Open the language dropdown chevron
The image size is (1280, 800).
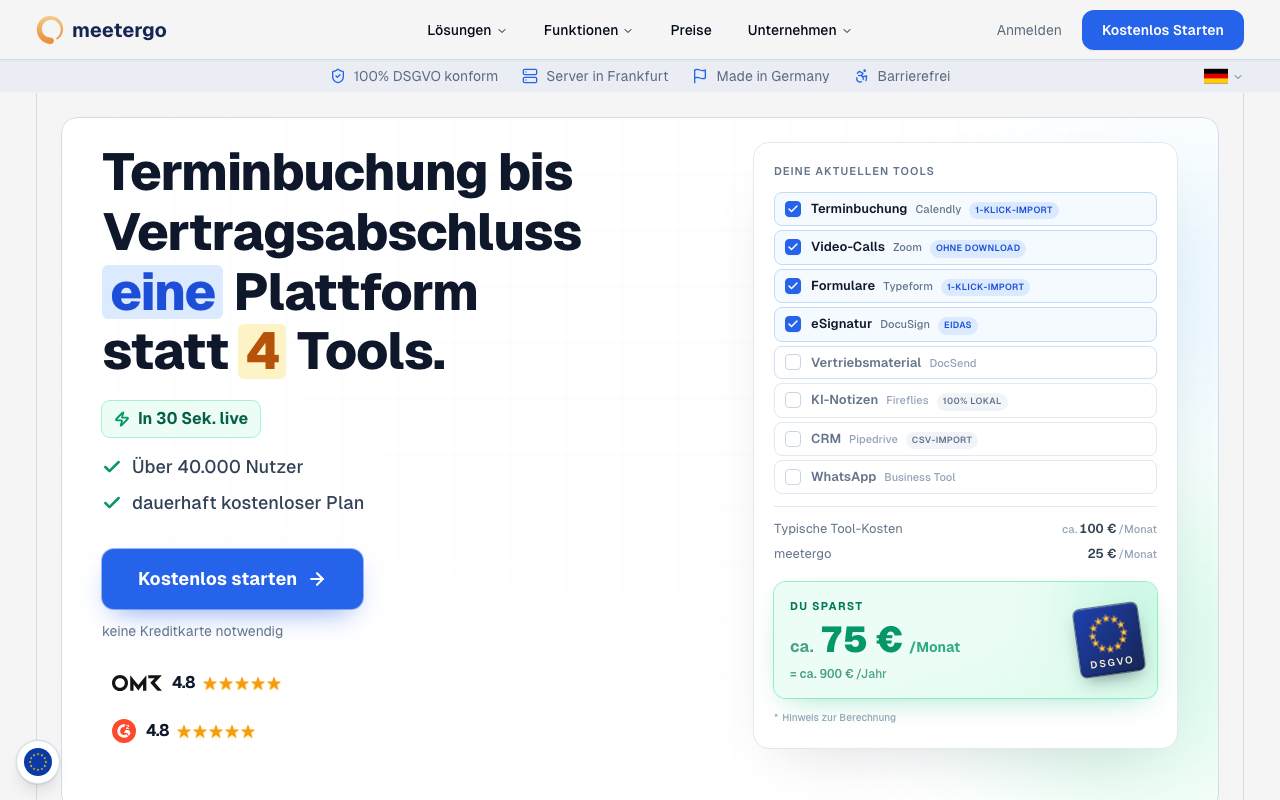click(1238, 77)
